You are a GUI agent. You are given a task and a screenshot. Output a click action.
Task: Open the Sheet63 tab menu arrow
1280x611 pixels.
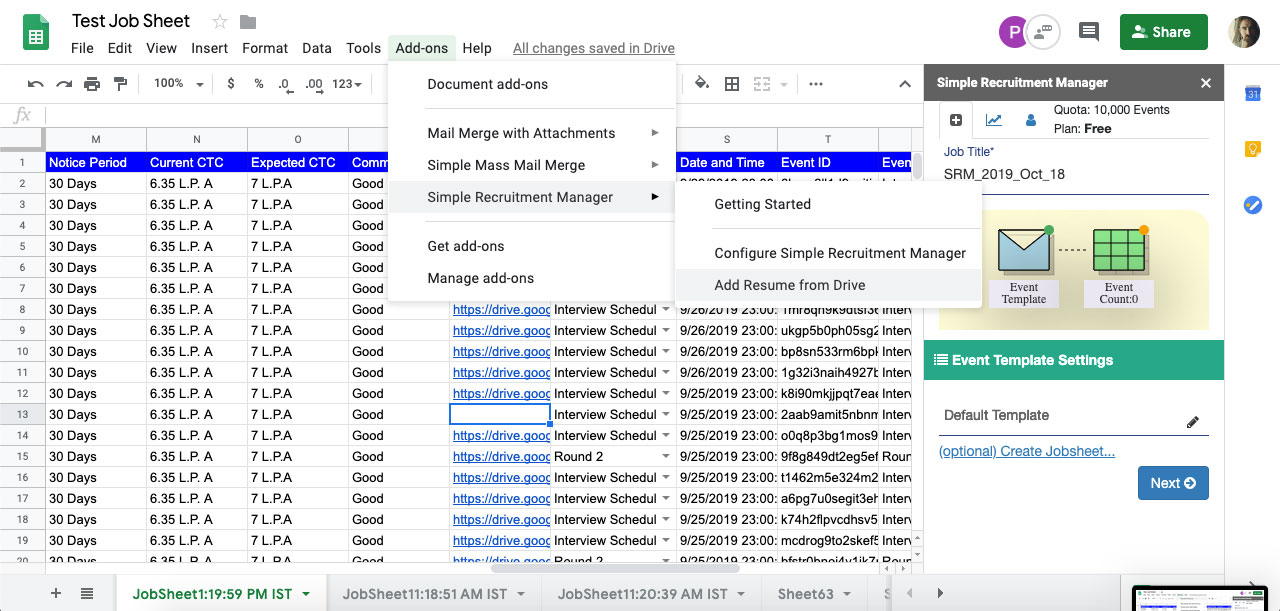click(x=847, y=594)
